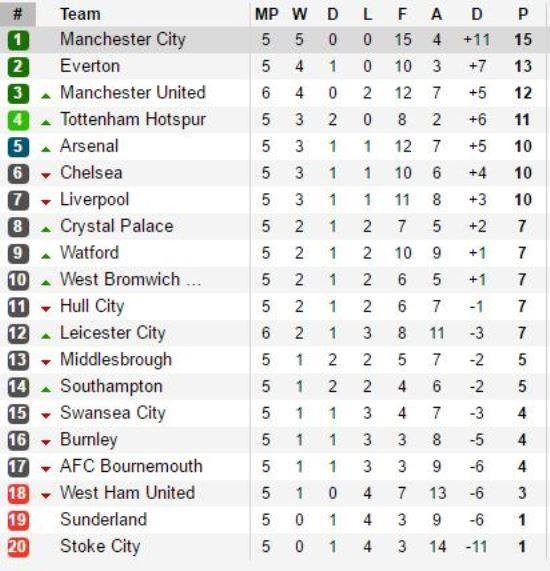This screenshot has width=550, height=571.
Task: Click green up arrow beside Southampton
Action: (x=46, y=390)
